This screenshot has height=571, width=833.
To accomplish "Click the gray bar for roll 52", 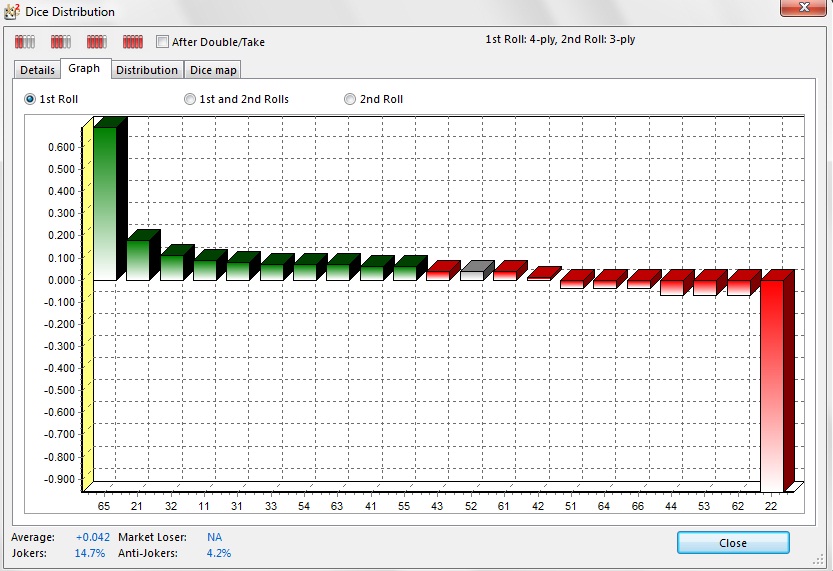I will pyautogui.click(x=472, y=273).
